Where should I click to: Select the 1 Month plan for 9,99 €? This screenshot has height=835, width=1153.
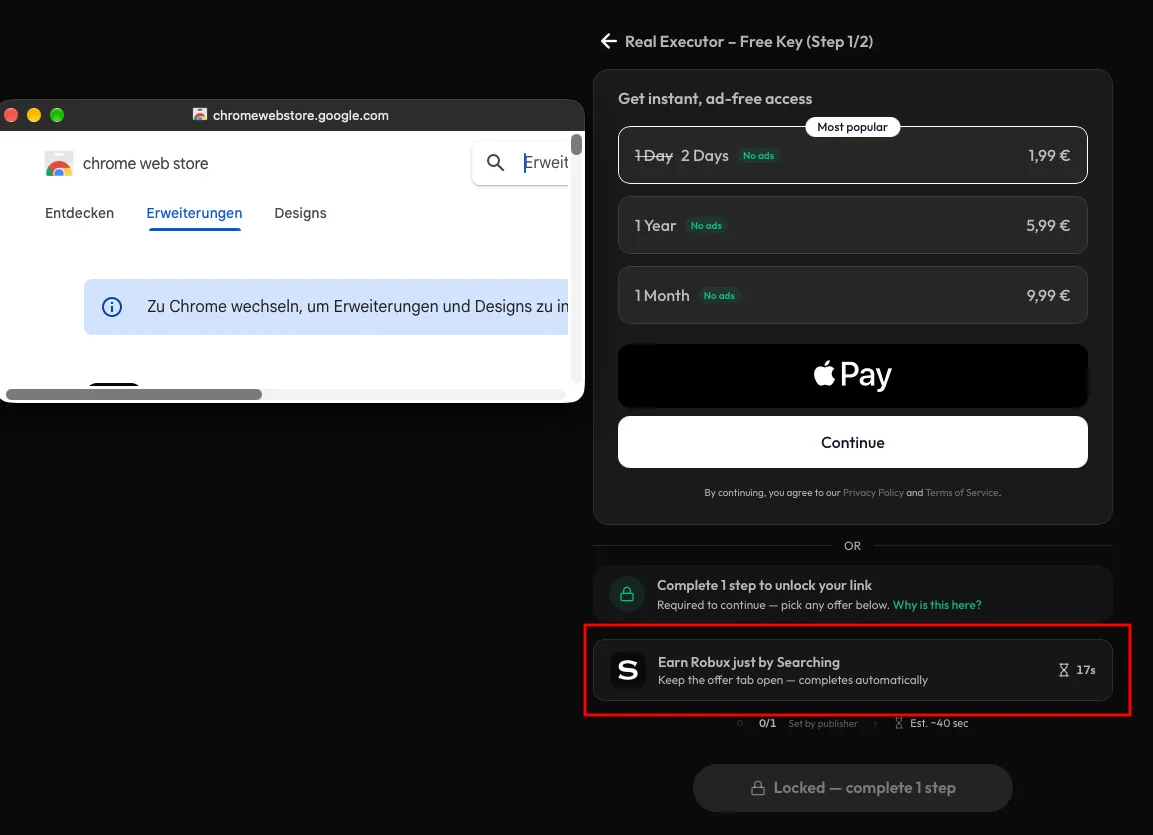tap(852, 295)
